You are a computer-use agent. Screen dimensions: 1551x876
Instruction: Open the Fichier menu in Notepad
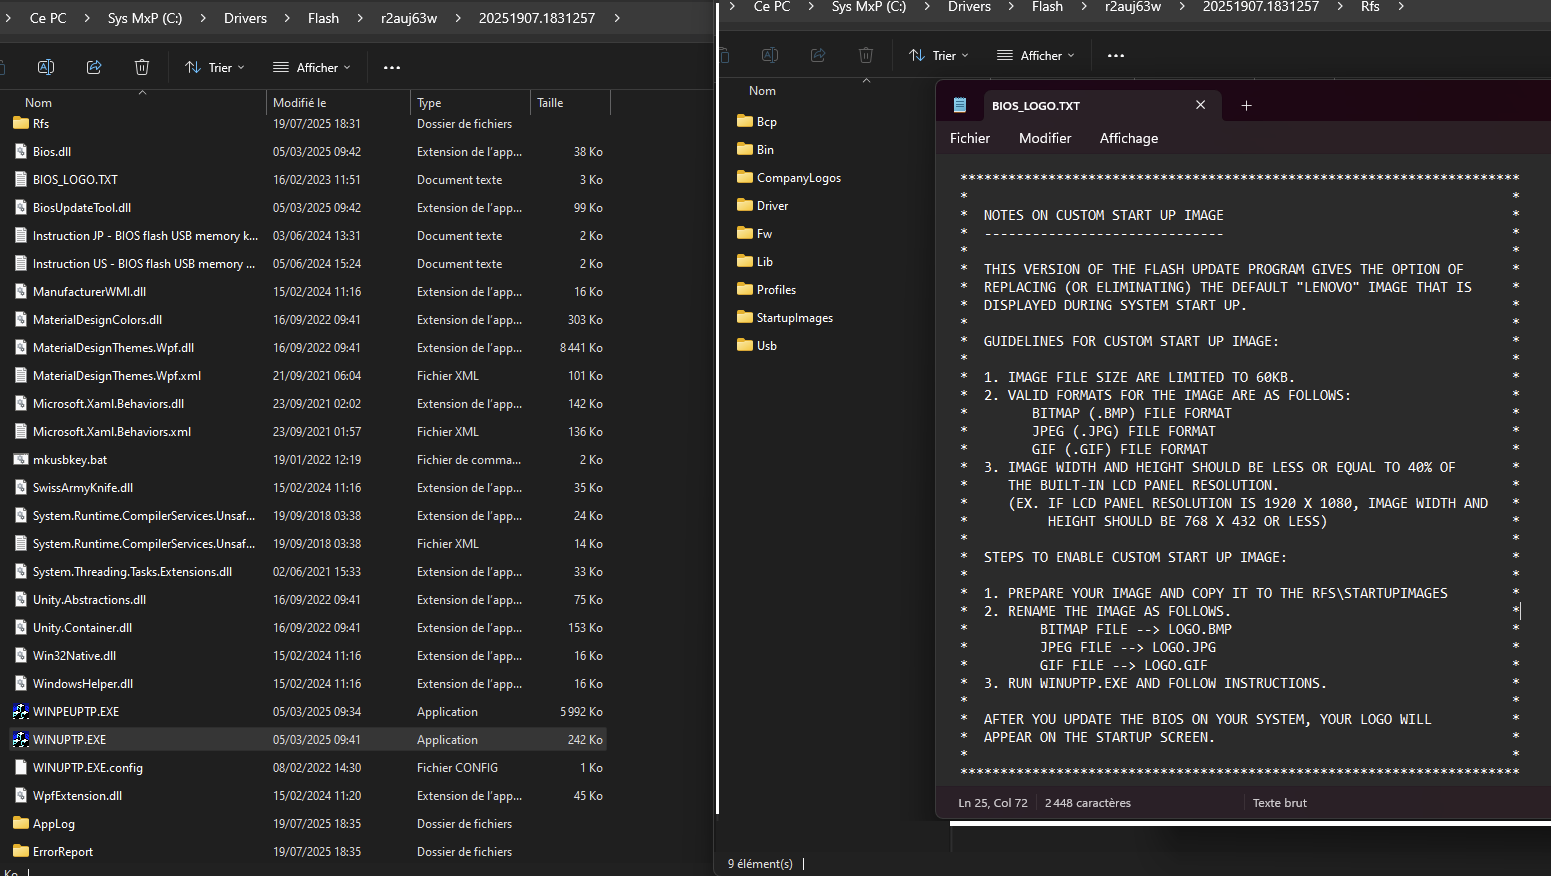[x=970, y=138]
